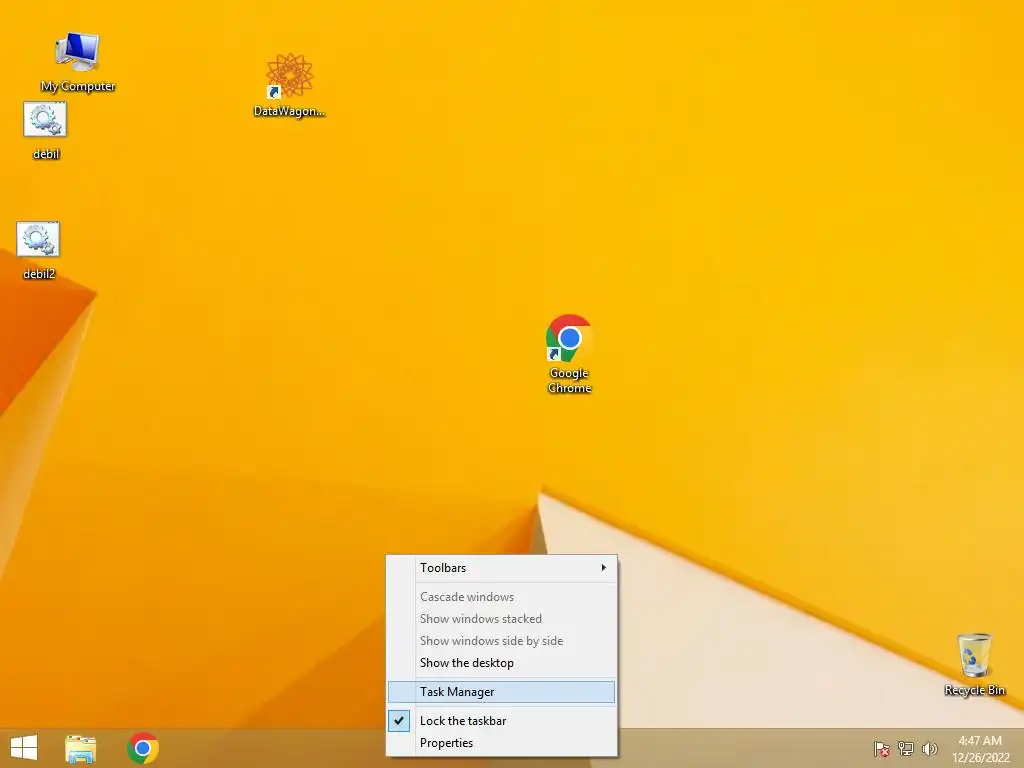The image size is (1024, 768).
Task: Expand the Toolbars submenu
Action: click(x=502, y=568)
